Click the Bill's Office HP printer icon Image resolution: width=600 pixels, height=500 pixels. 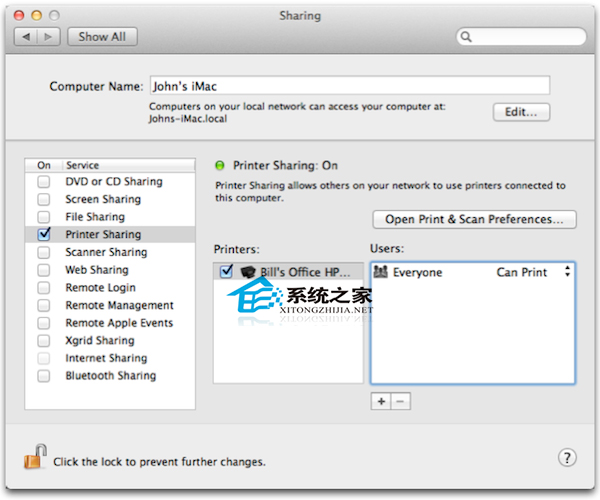248,272
